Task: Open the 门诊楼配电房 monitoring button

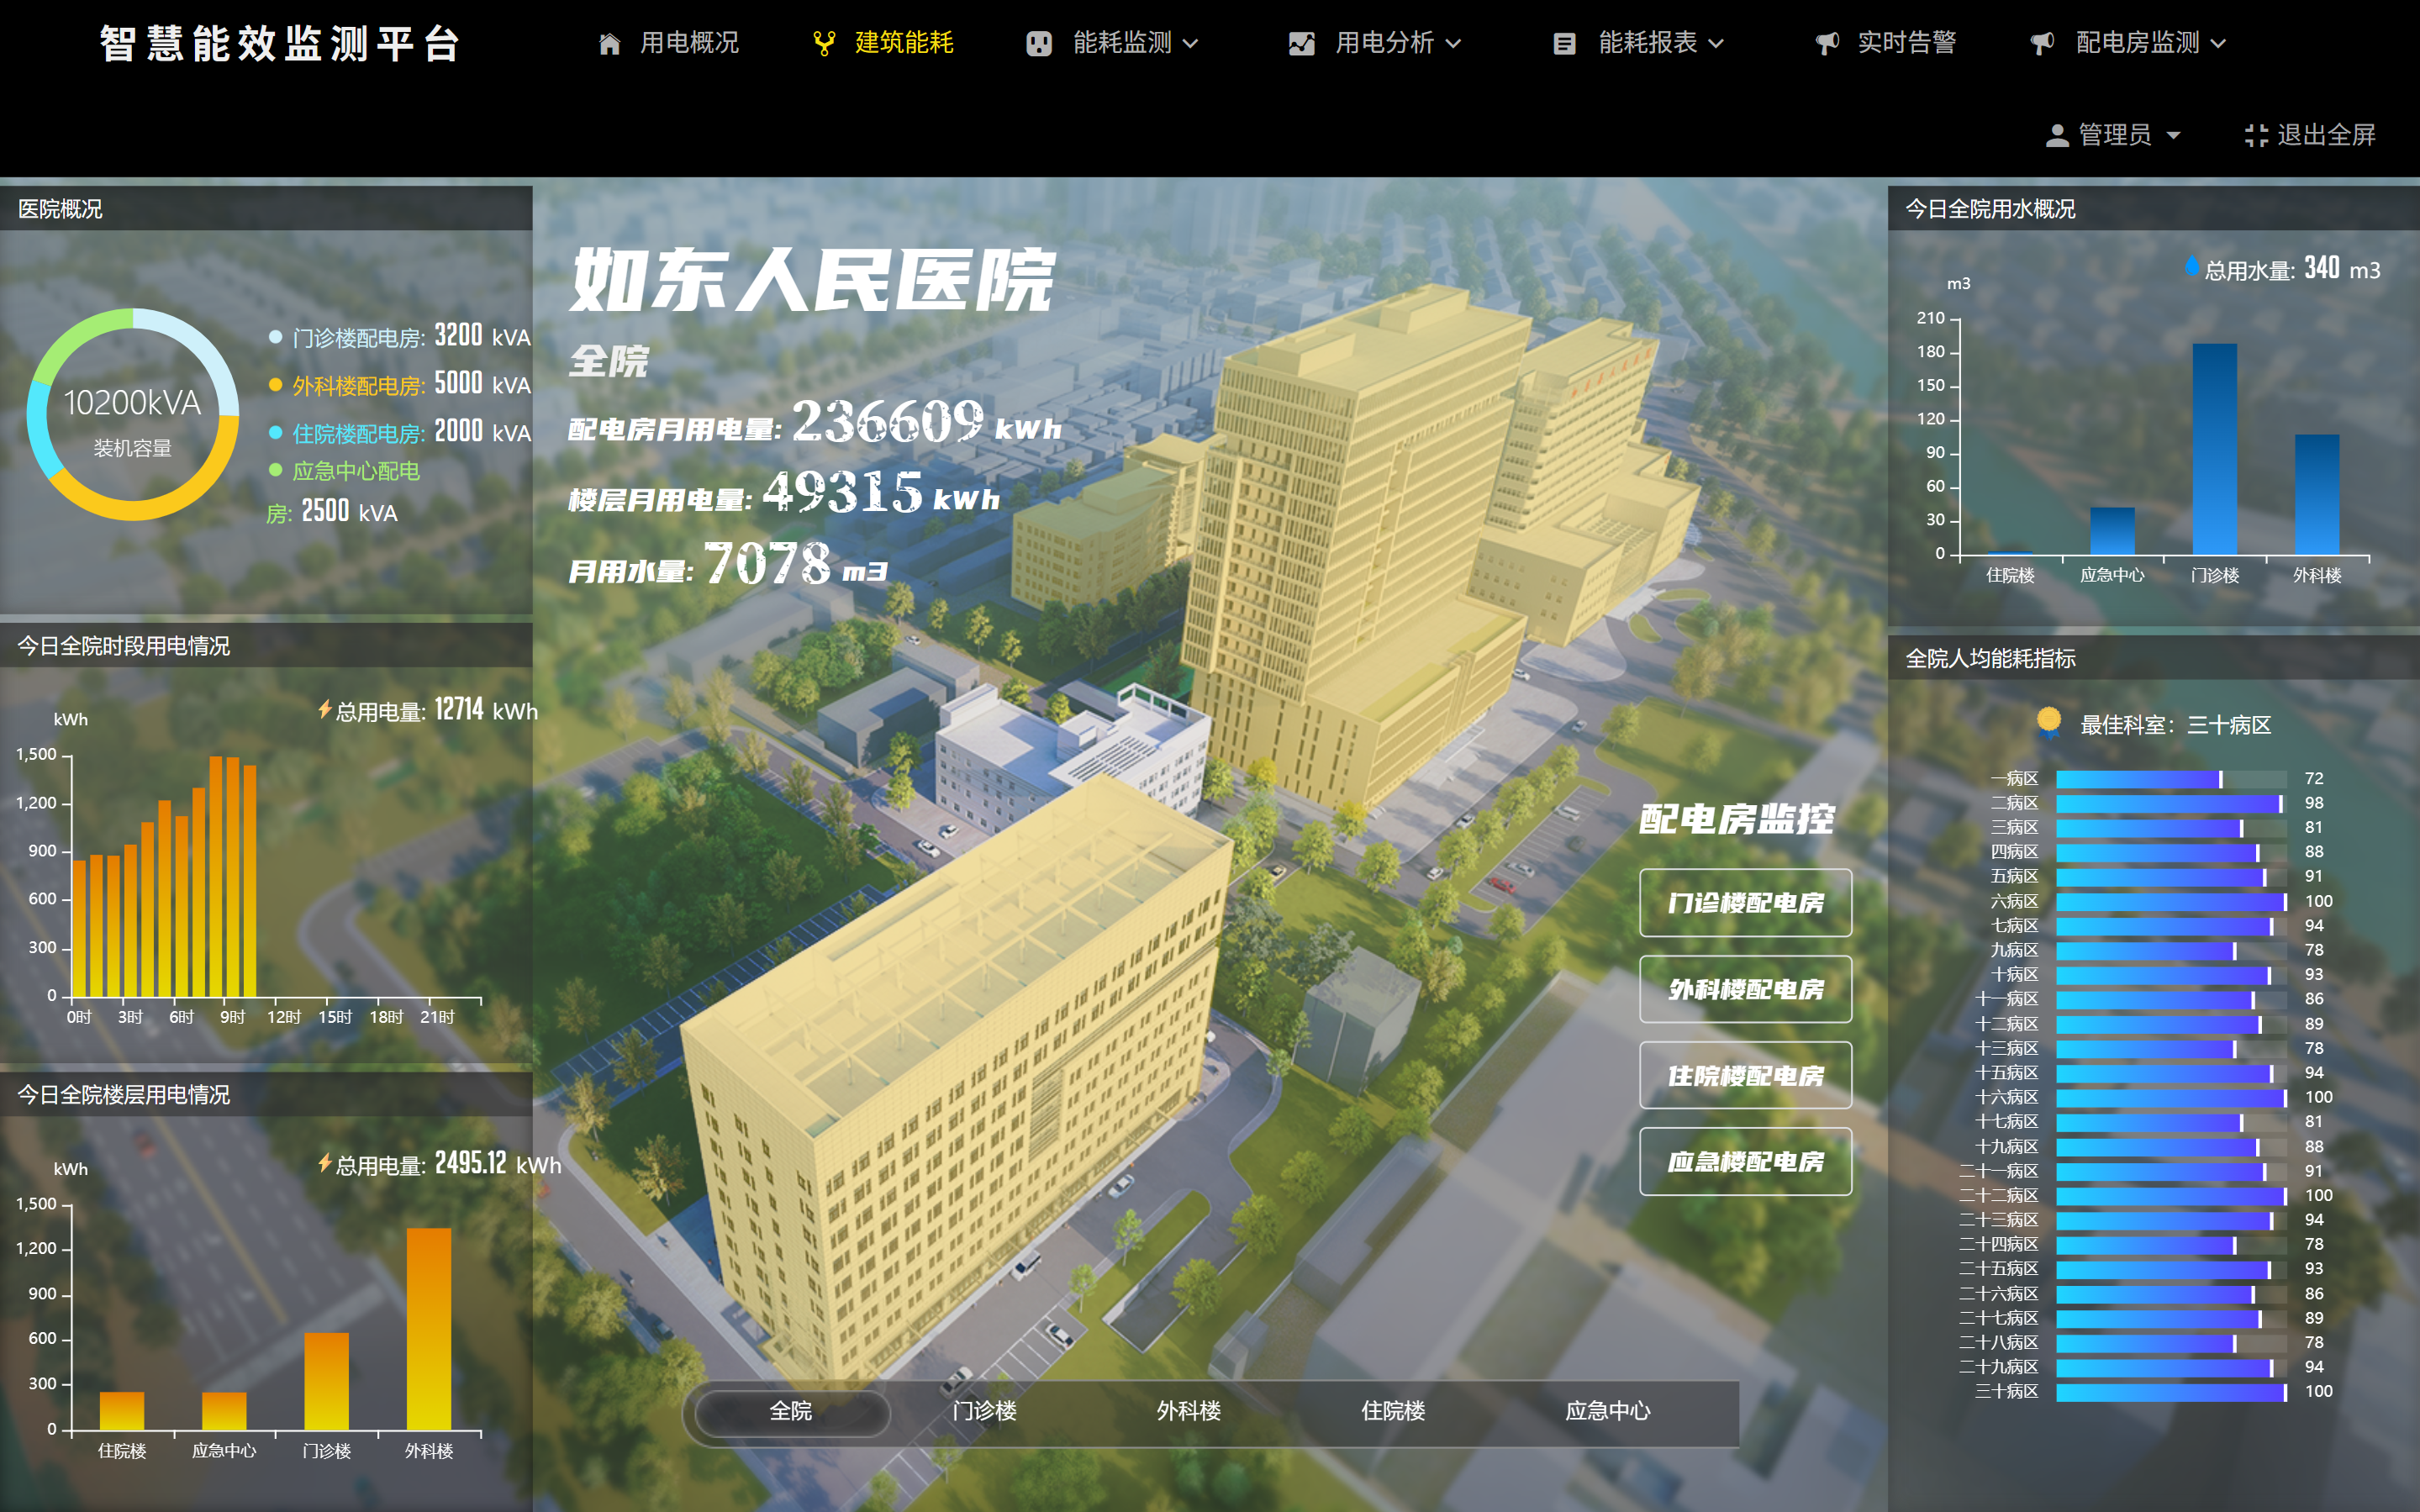Action: pos(1745,903)
